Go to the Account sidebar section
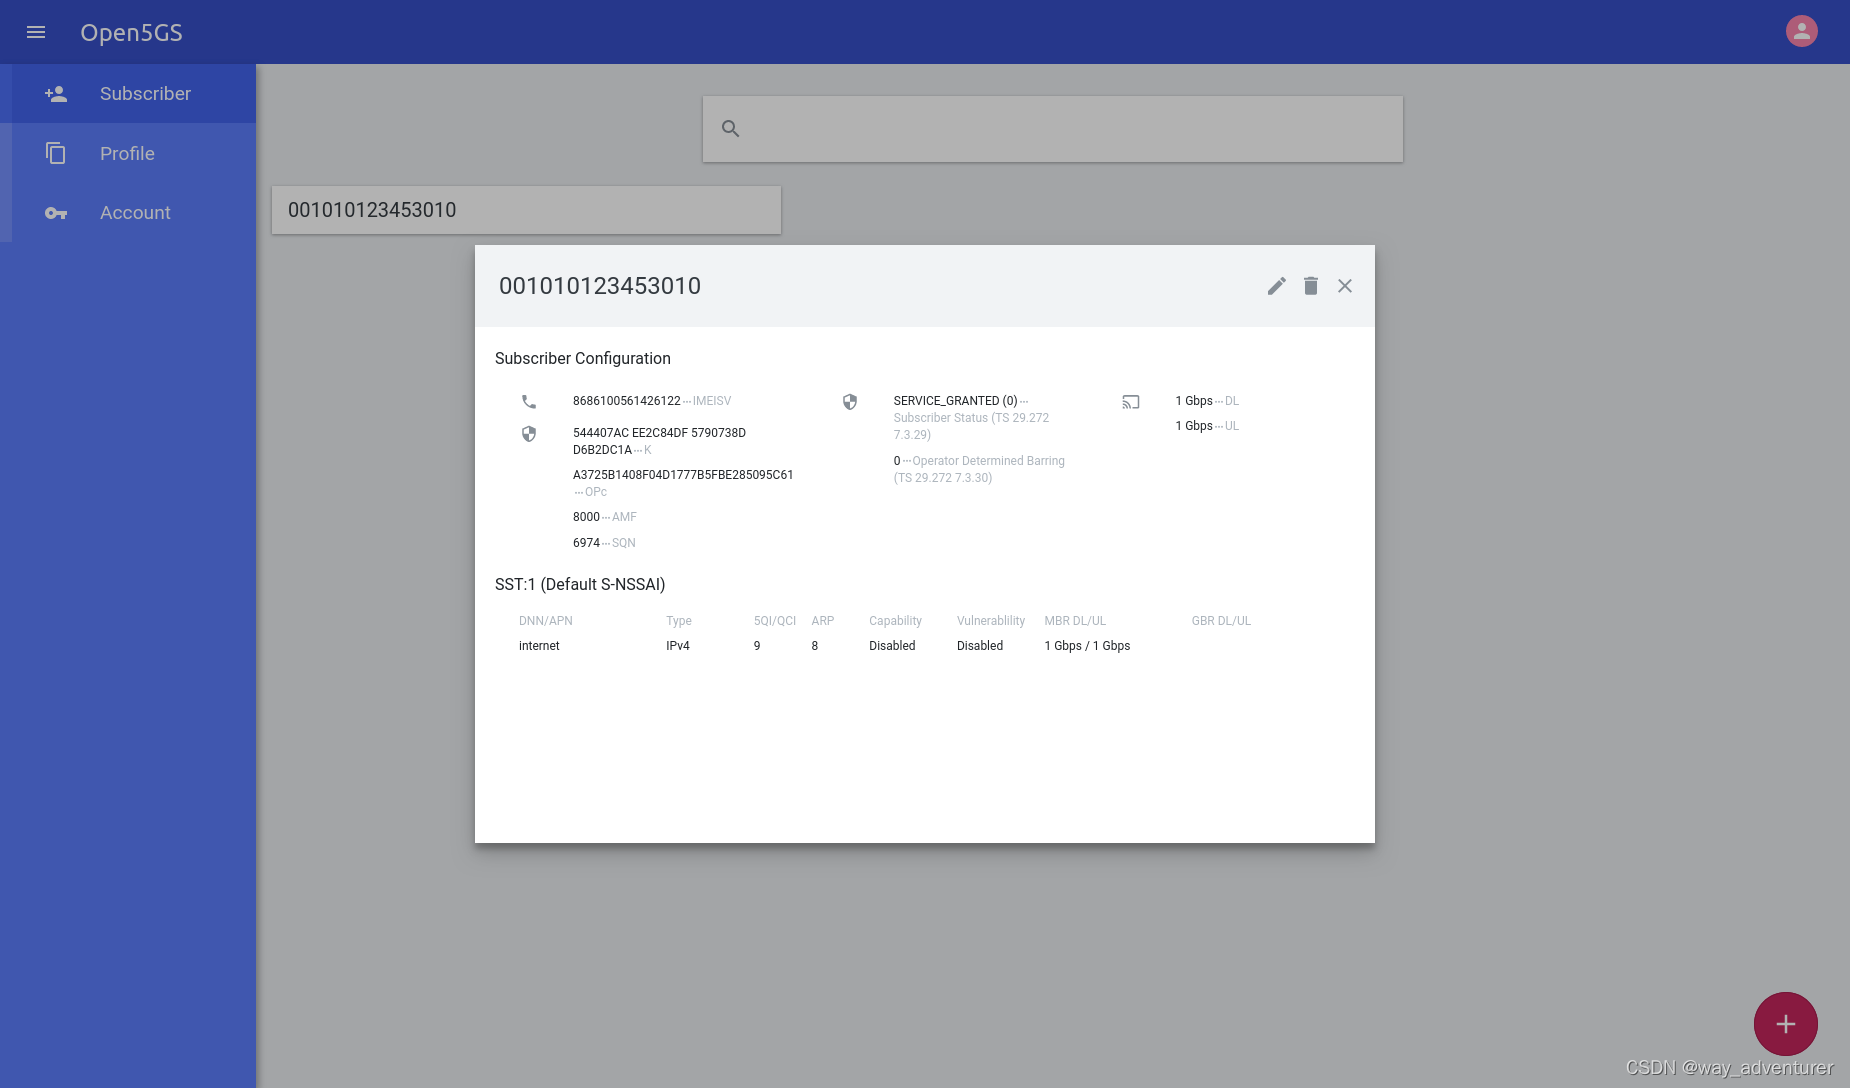1850x1088 pixels. 128,212
